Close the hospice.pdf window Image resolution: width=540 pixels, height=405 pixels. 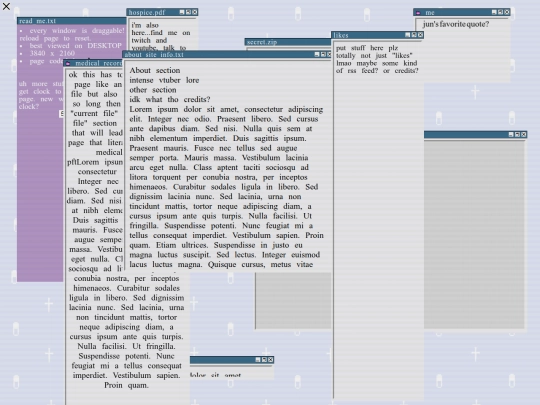pos(195,12)
